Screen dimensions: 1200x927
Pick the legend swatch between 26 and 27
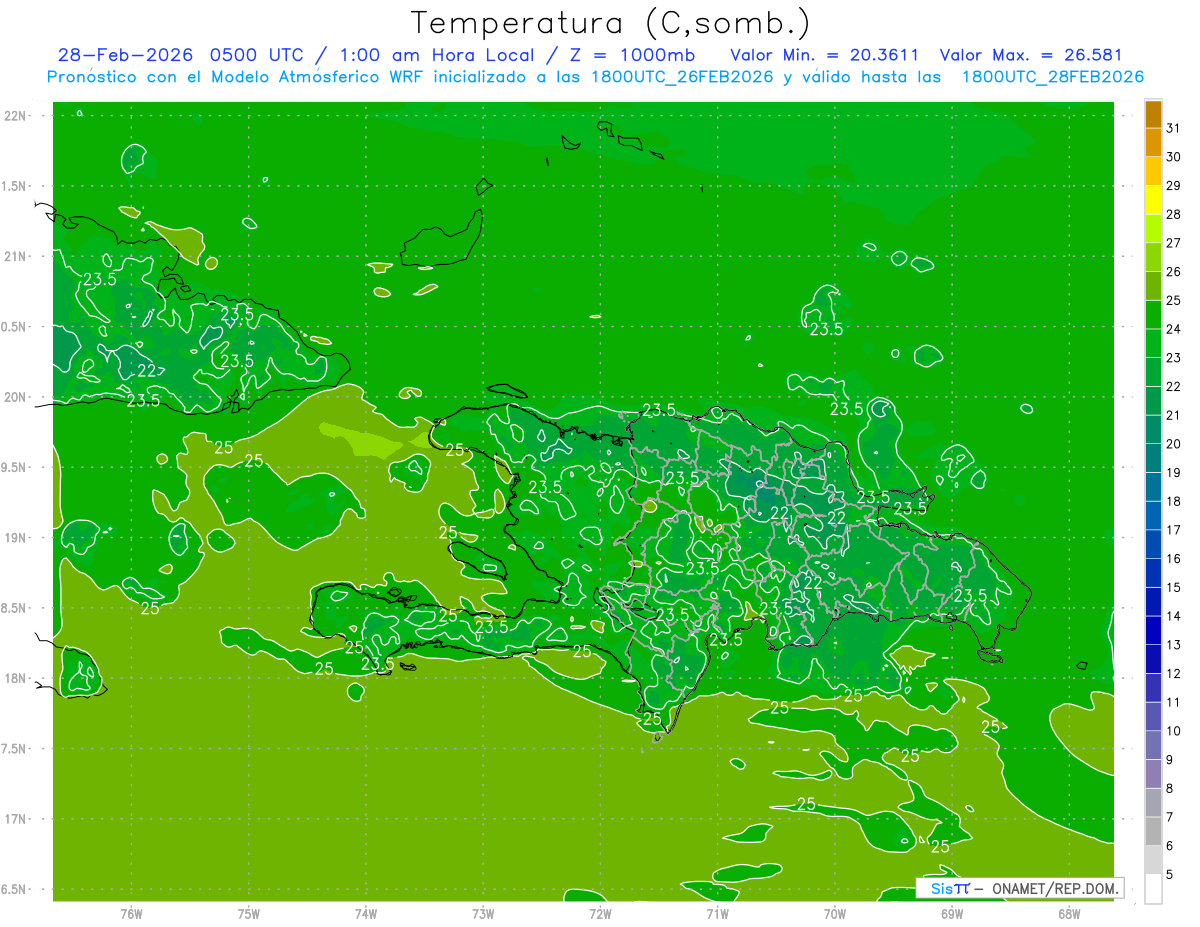pyautogui.click(x=1153, y=257)
